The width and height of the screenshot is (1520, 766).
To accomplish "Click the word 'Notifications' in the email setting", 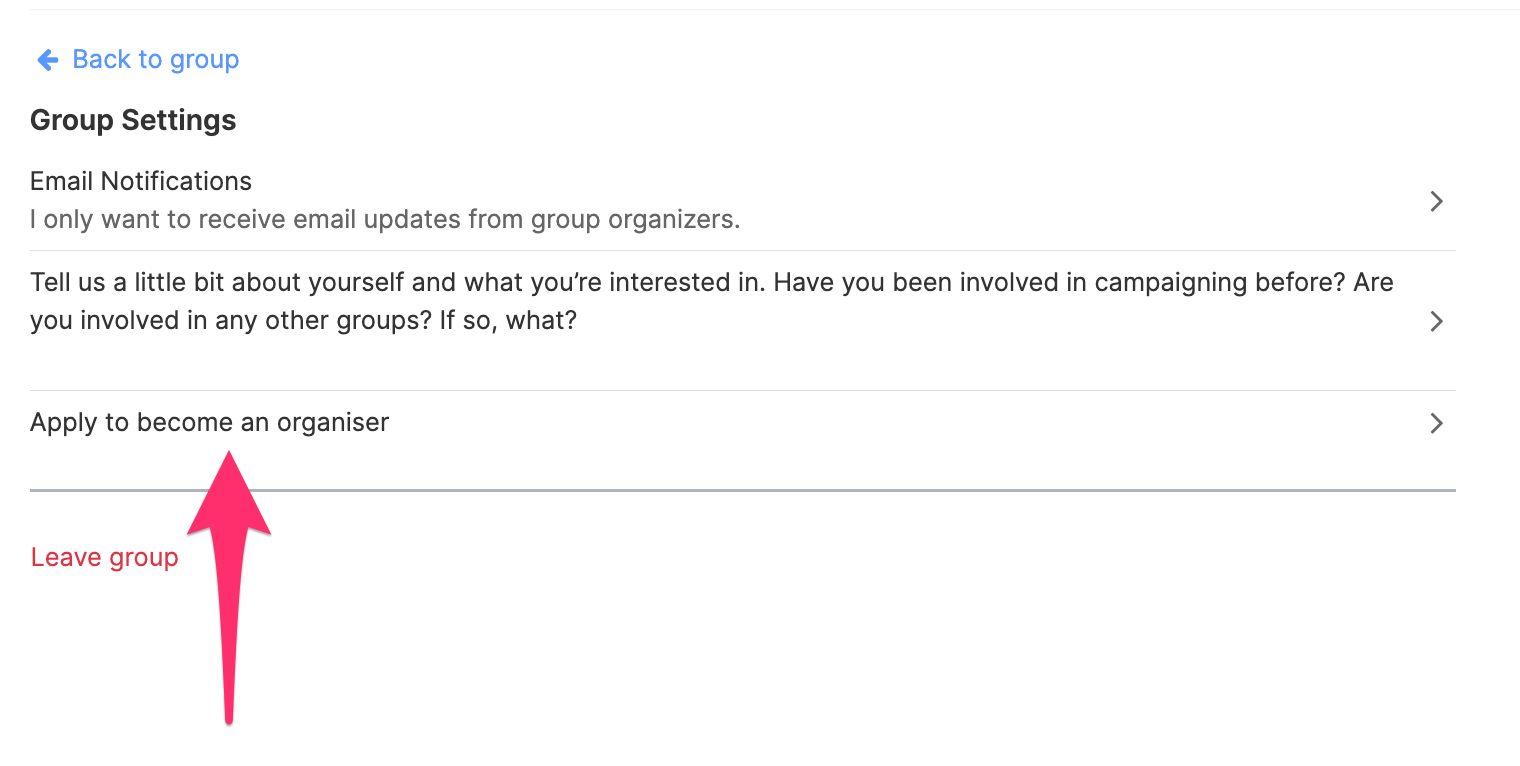I will tap(176, 181).
